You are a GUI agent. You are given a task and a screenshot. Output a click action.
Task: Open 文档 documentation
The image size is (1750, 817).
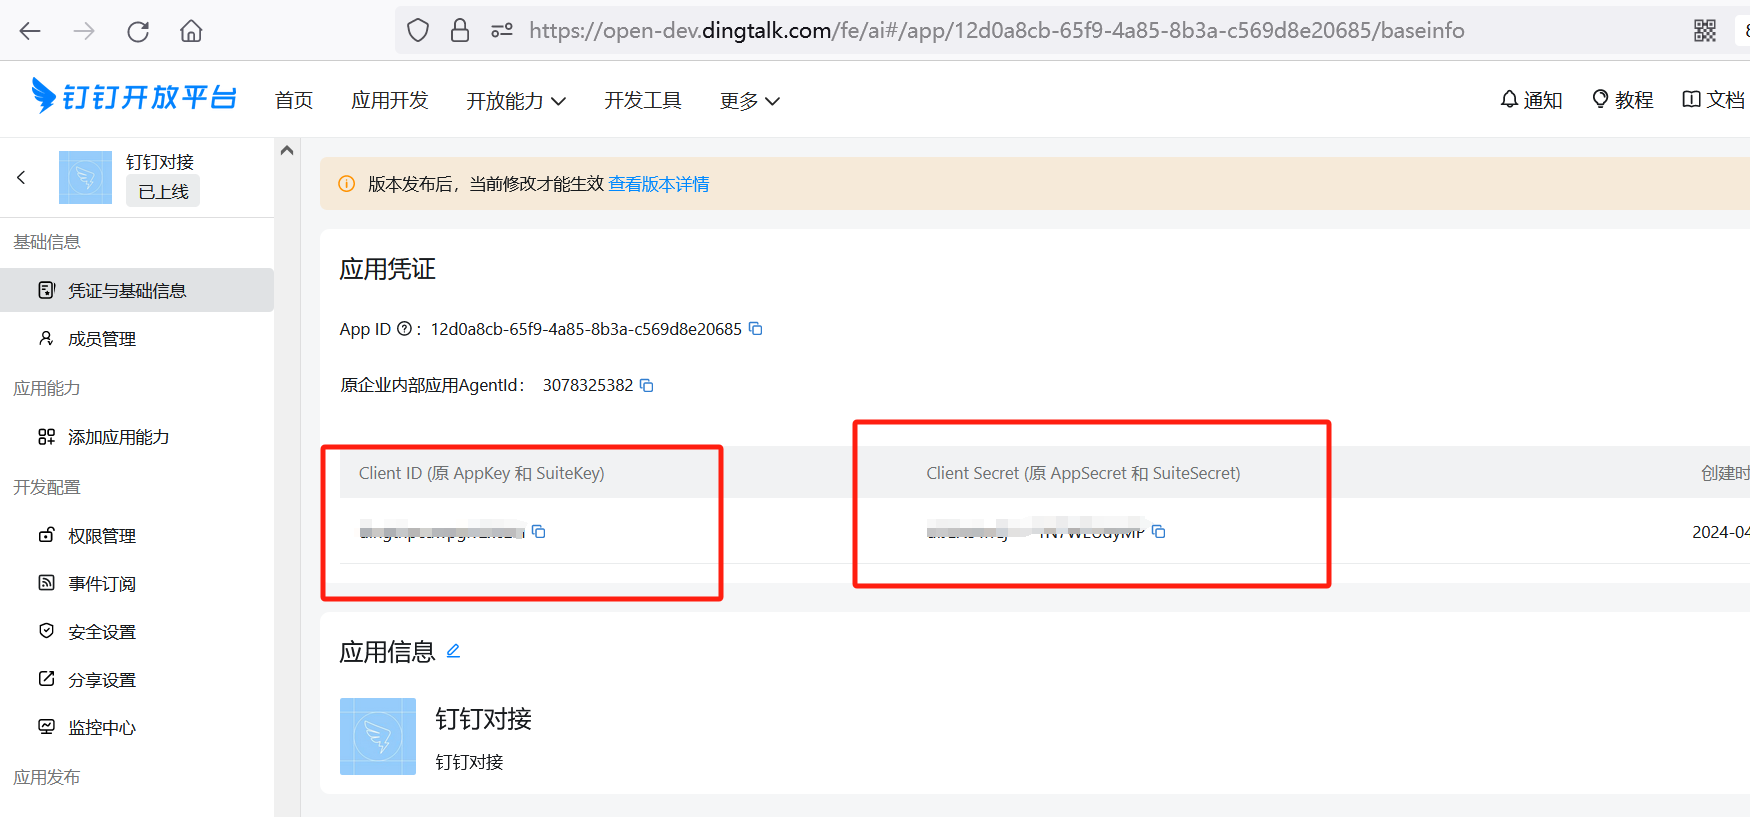pos(1714,100)
